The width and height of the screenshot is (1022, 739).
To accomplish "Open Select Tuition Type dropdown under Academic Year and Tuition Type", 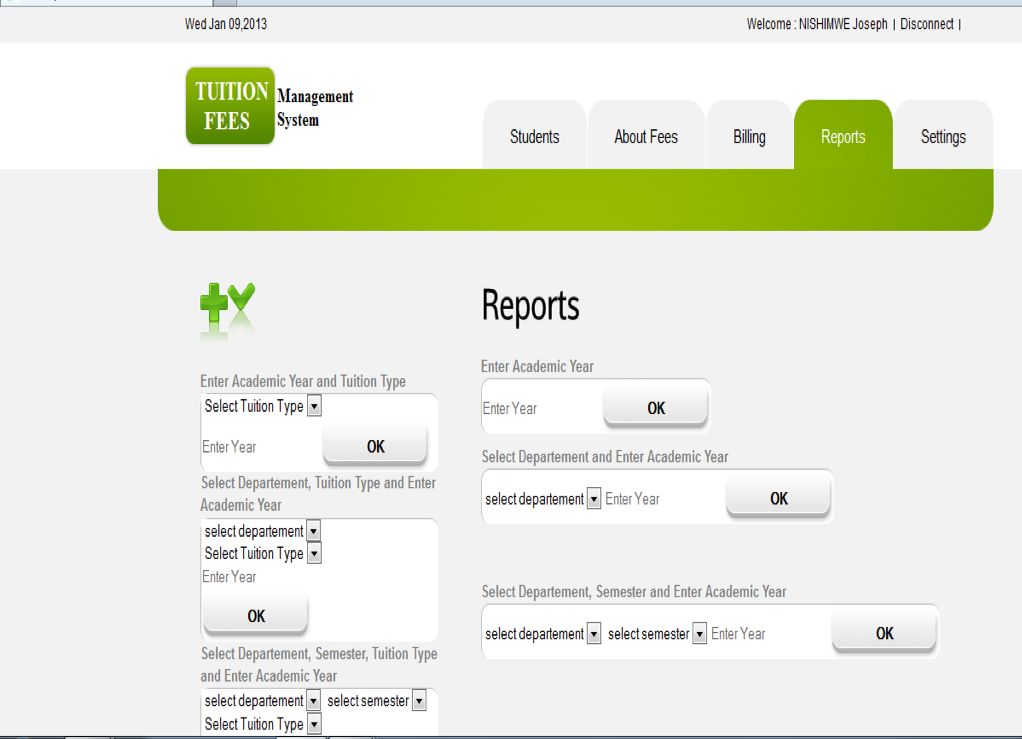I will [262, 406].
